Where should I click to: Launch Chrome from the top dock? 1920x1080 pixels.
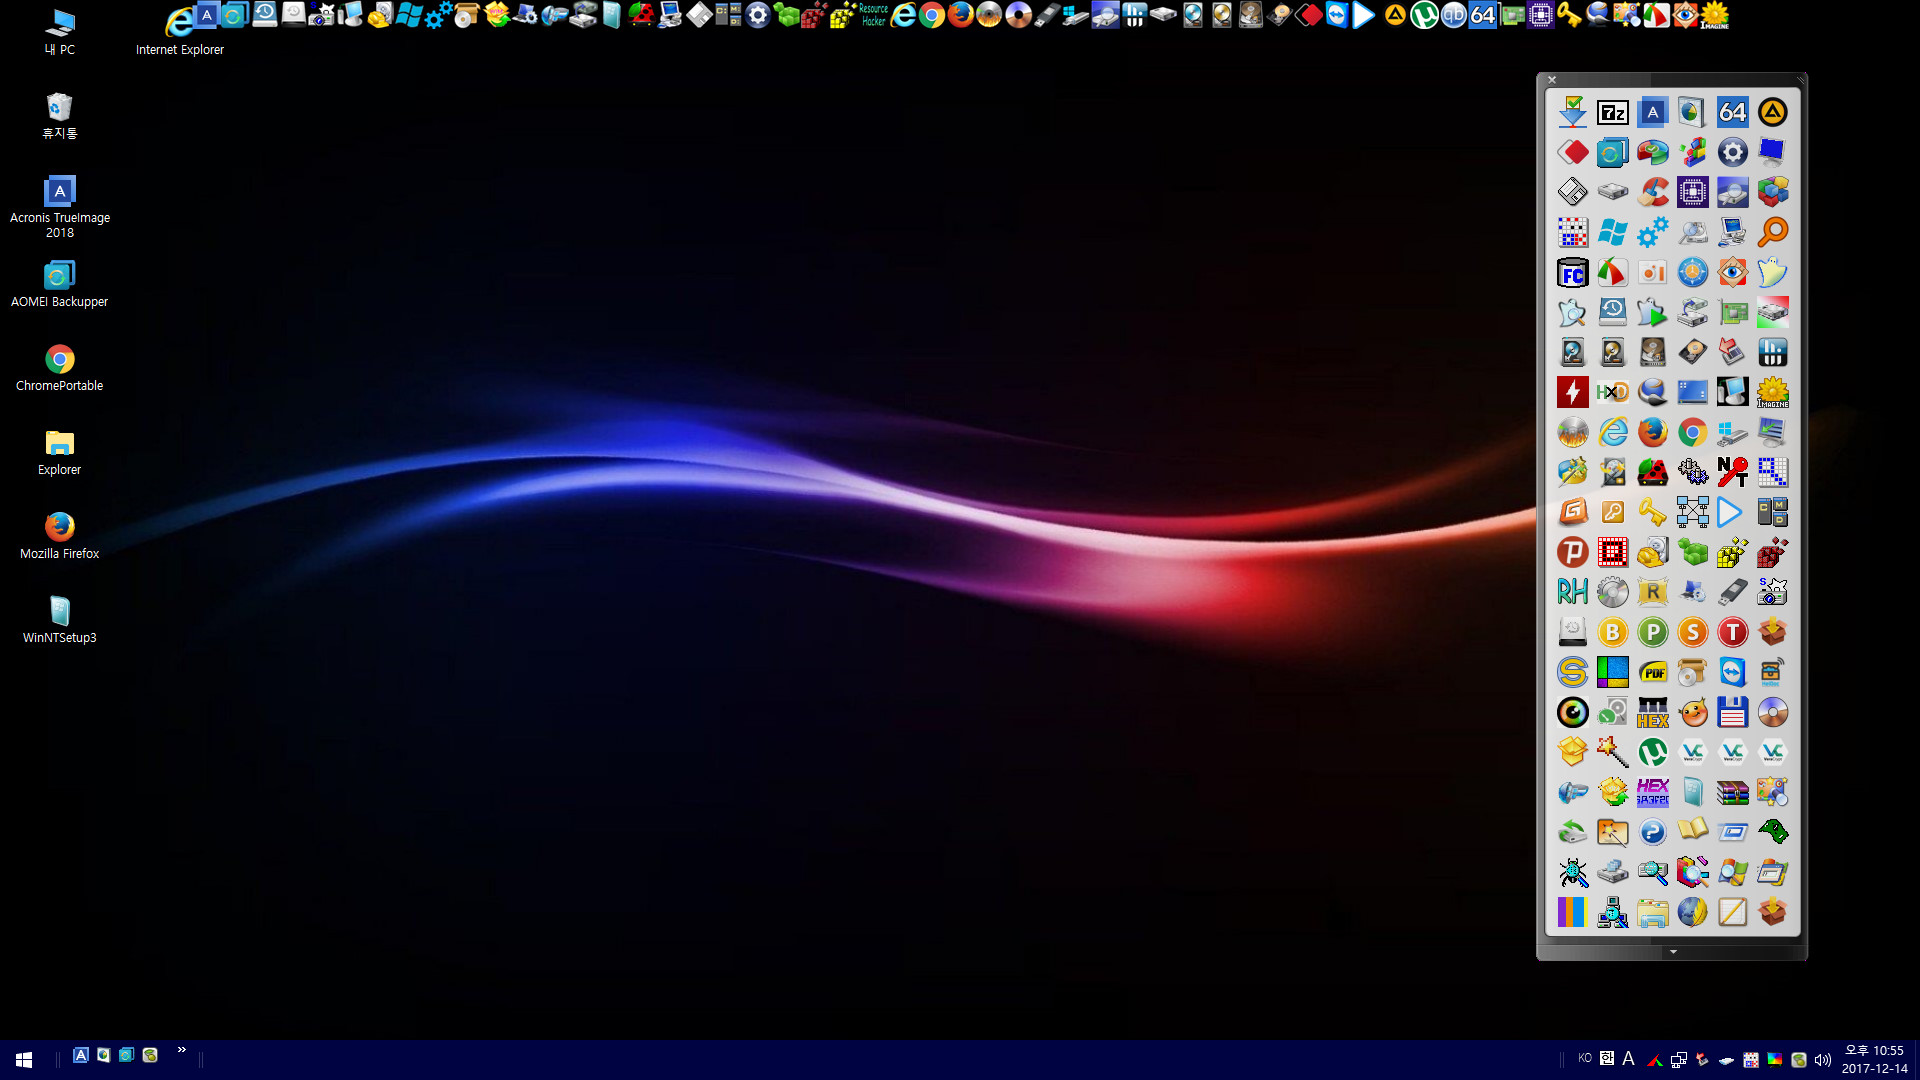[932, 15]
